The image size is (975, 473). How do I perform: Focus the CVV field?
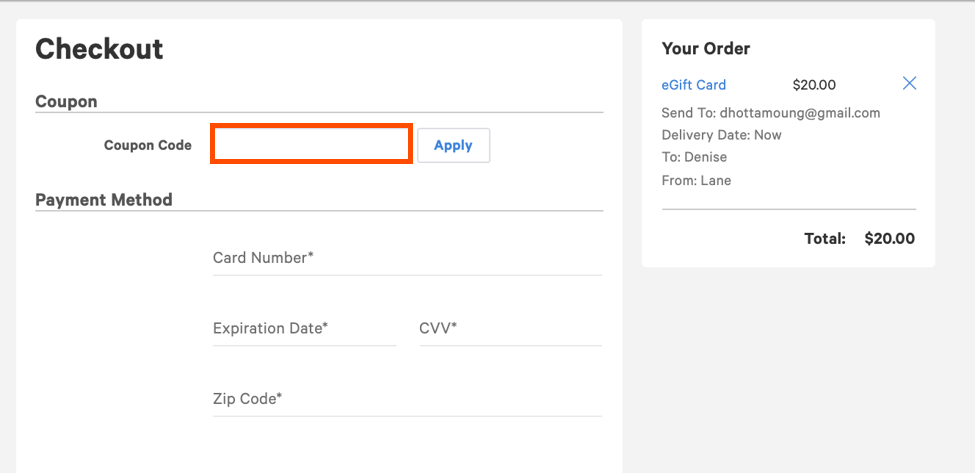[510, 328]
